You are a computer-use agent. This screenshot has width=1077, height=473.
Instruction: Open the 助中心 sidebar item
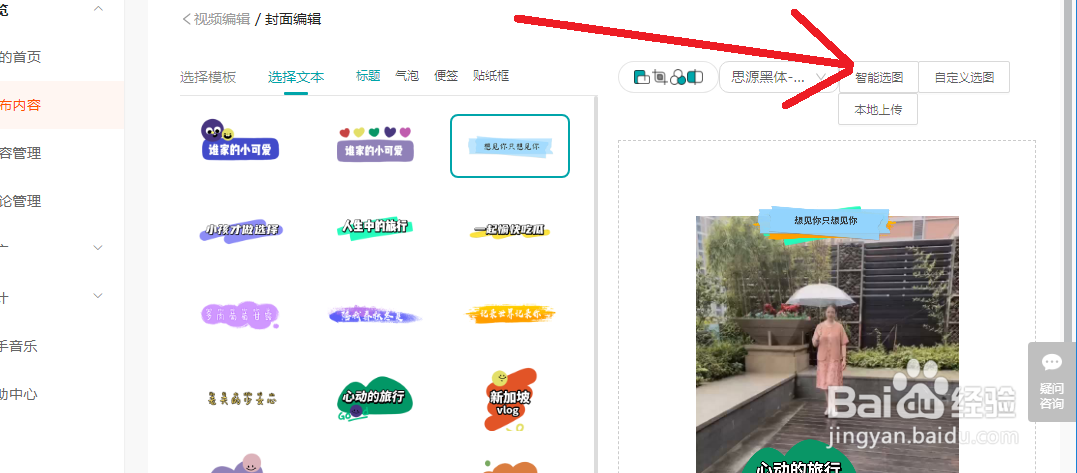pyautogui.click(x=19, y=394)
